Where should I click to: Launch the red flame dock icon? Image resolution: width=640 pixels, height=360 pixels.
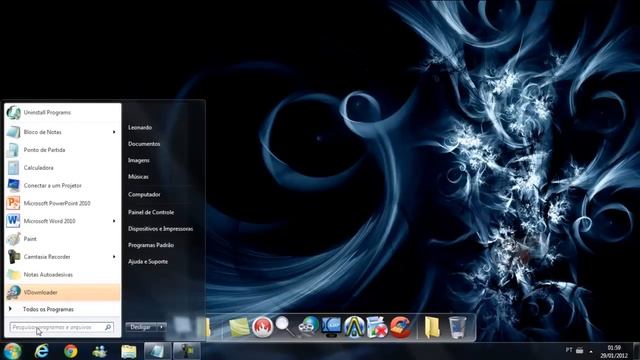pyautogui.click(x=262, y=327)
